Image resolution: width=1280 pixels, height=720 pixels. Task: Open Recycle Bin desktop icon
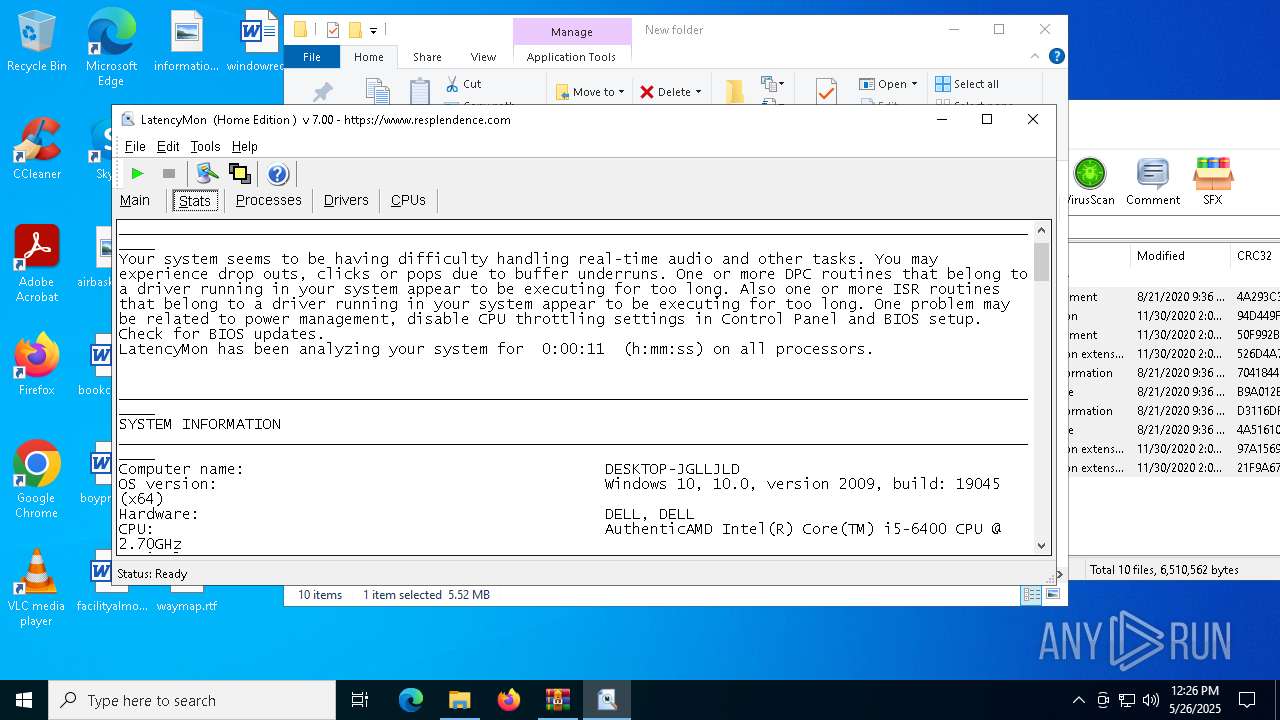(37, 42)
